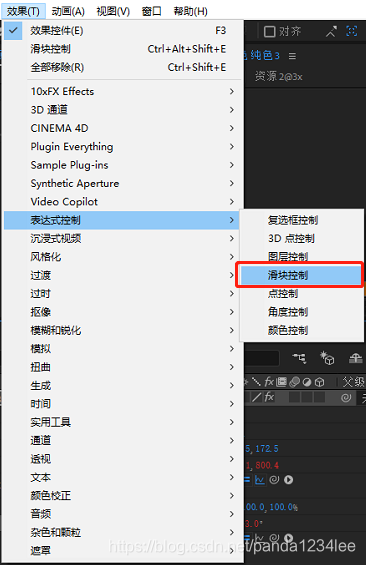Viewport: 366px width, 565px height.
Task: Choose the red-boxed 滑块控制 submenu item
Action: point(302,275)
